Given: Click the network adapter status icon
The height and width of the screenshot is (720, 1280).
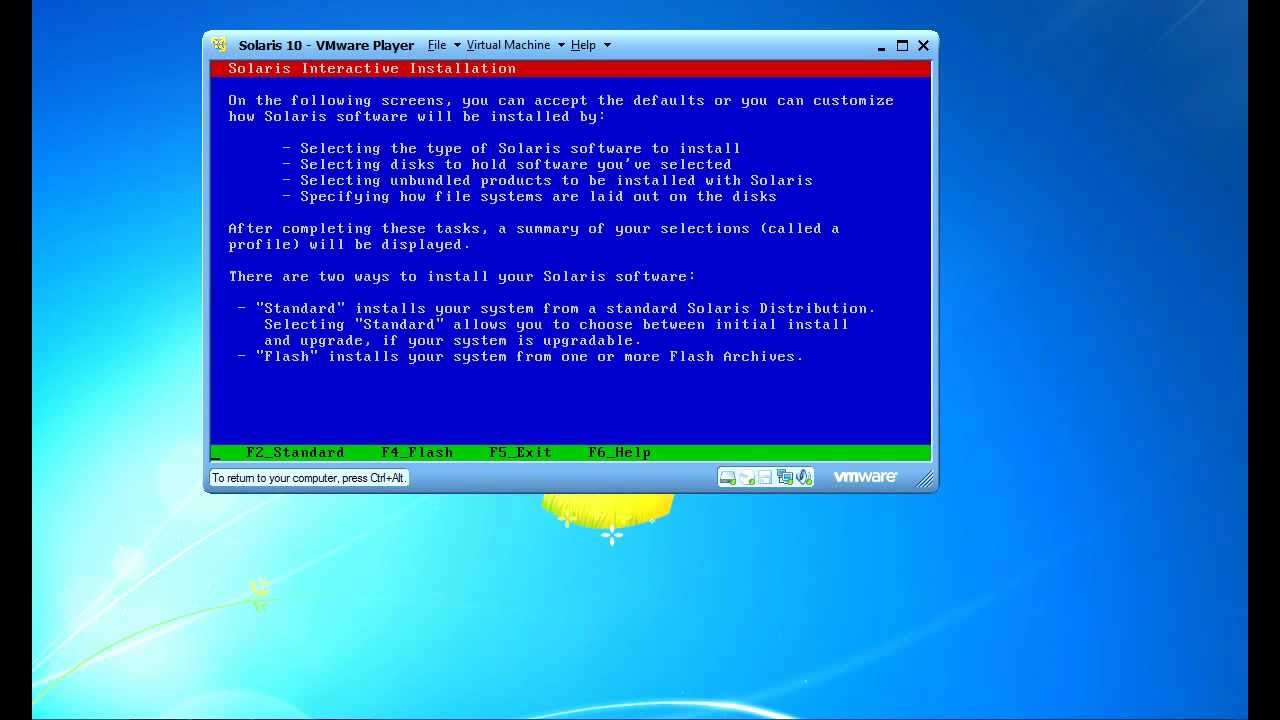Looking at the screenshot, I should (x=785, y=477).
